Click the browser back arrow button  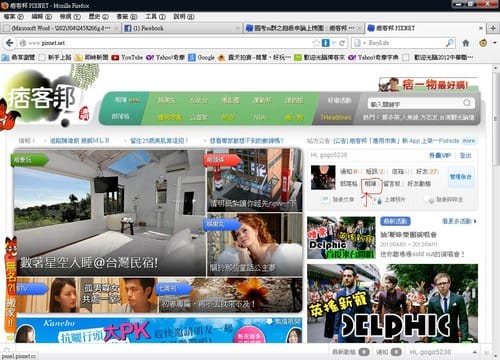pyautogui.click(x=9, y=43)
